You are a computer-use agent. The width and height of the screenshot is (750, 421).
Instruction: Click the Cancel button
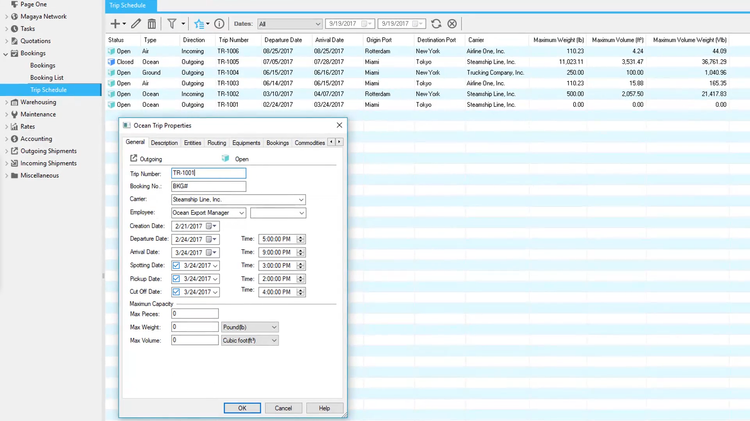pyautogui.click(x=283, y=408)
